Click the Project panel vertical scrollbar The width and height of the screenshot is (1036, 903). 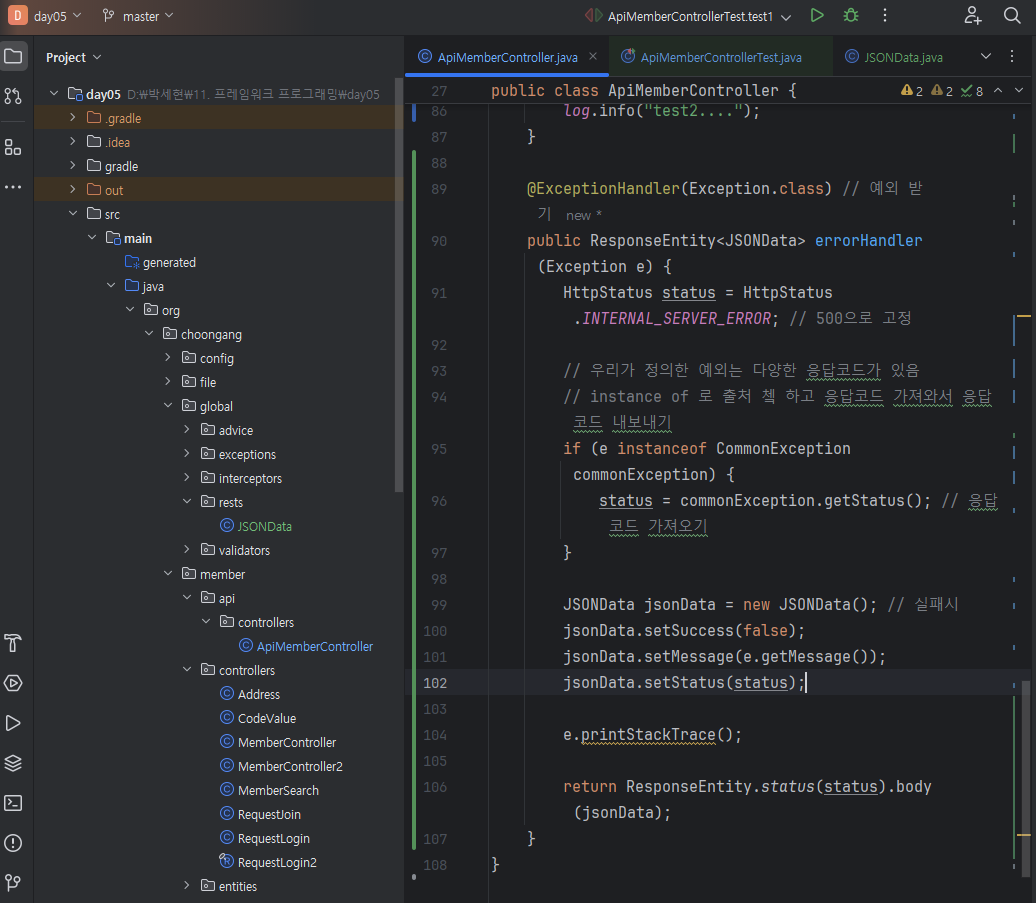(398, 284)
